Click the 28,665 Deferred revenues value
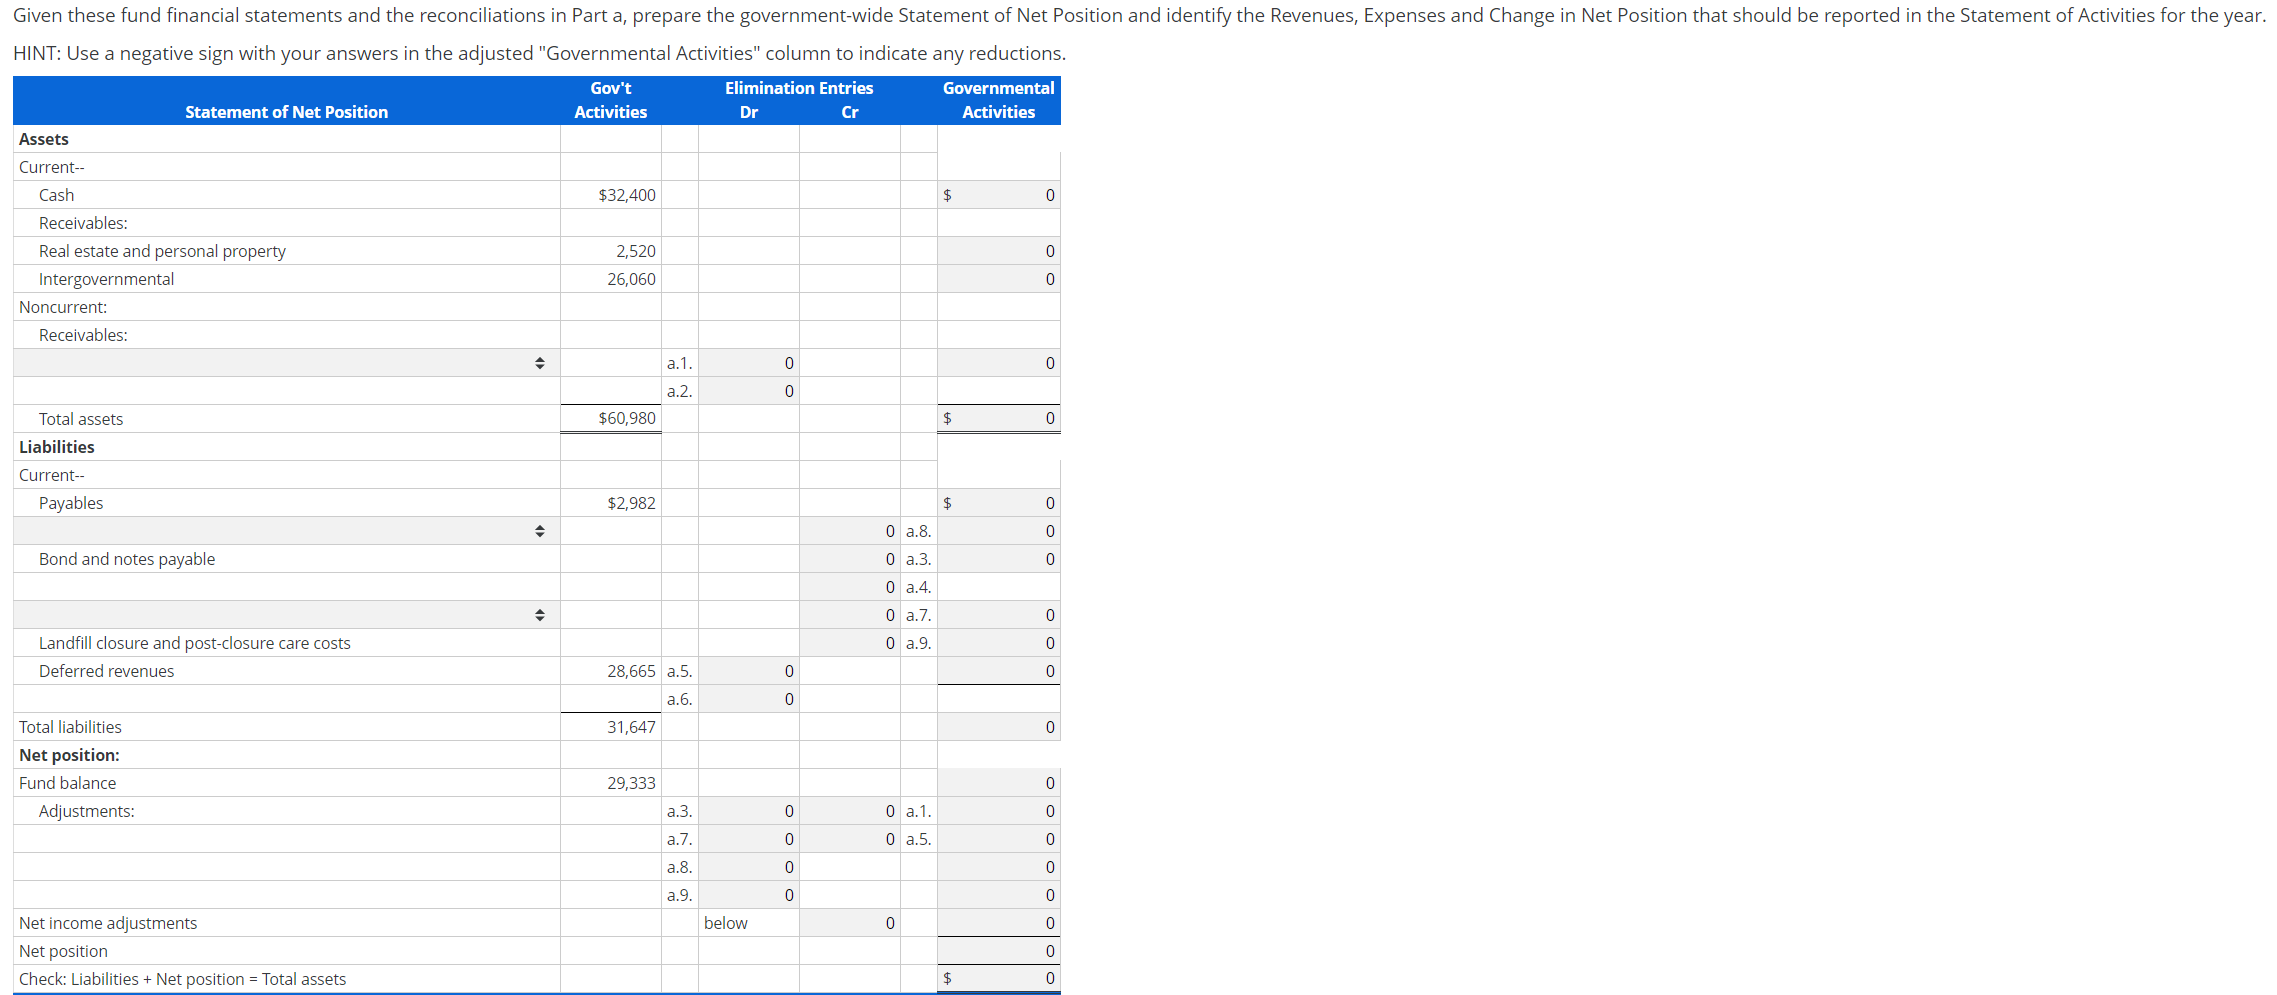2277x995 pixels. [631, 671]
